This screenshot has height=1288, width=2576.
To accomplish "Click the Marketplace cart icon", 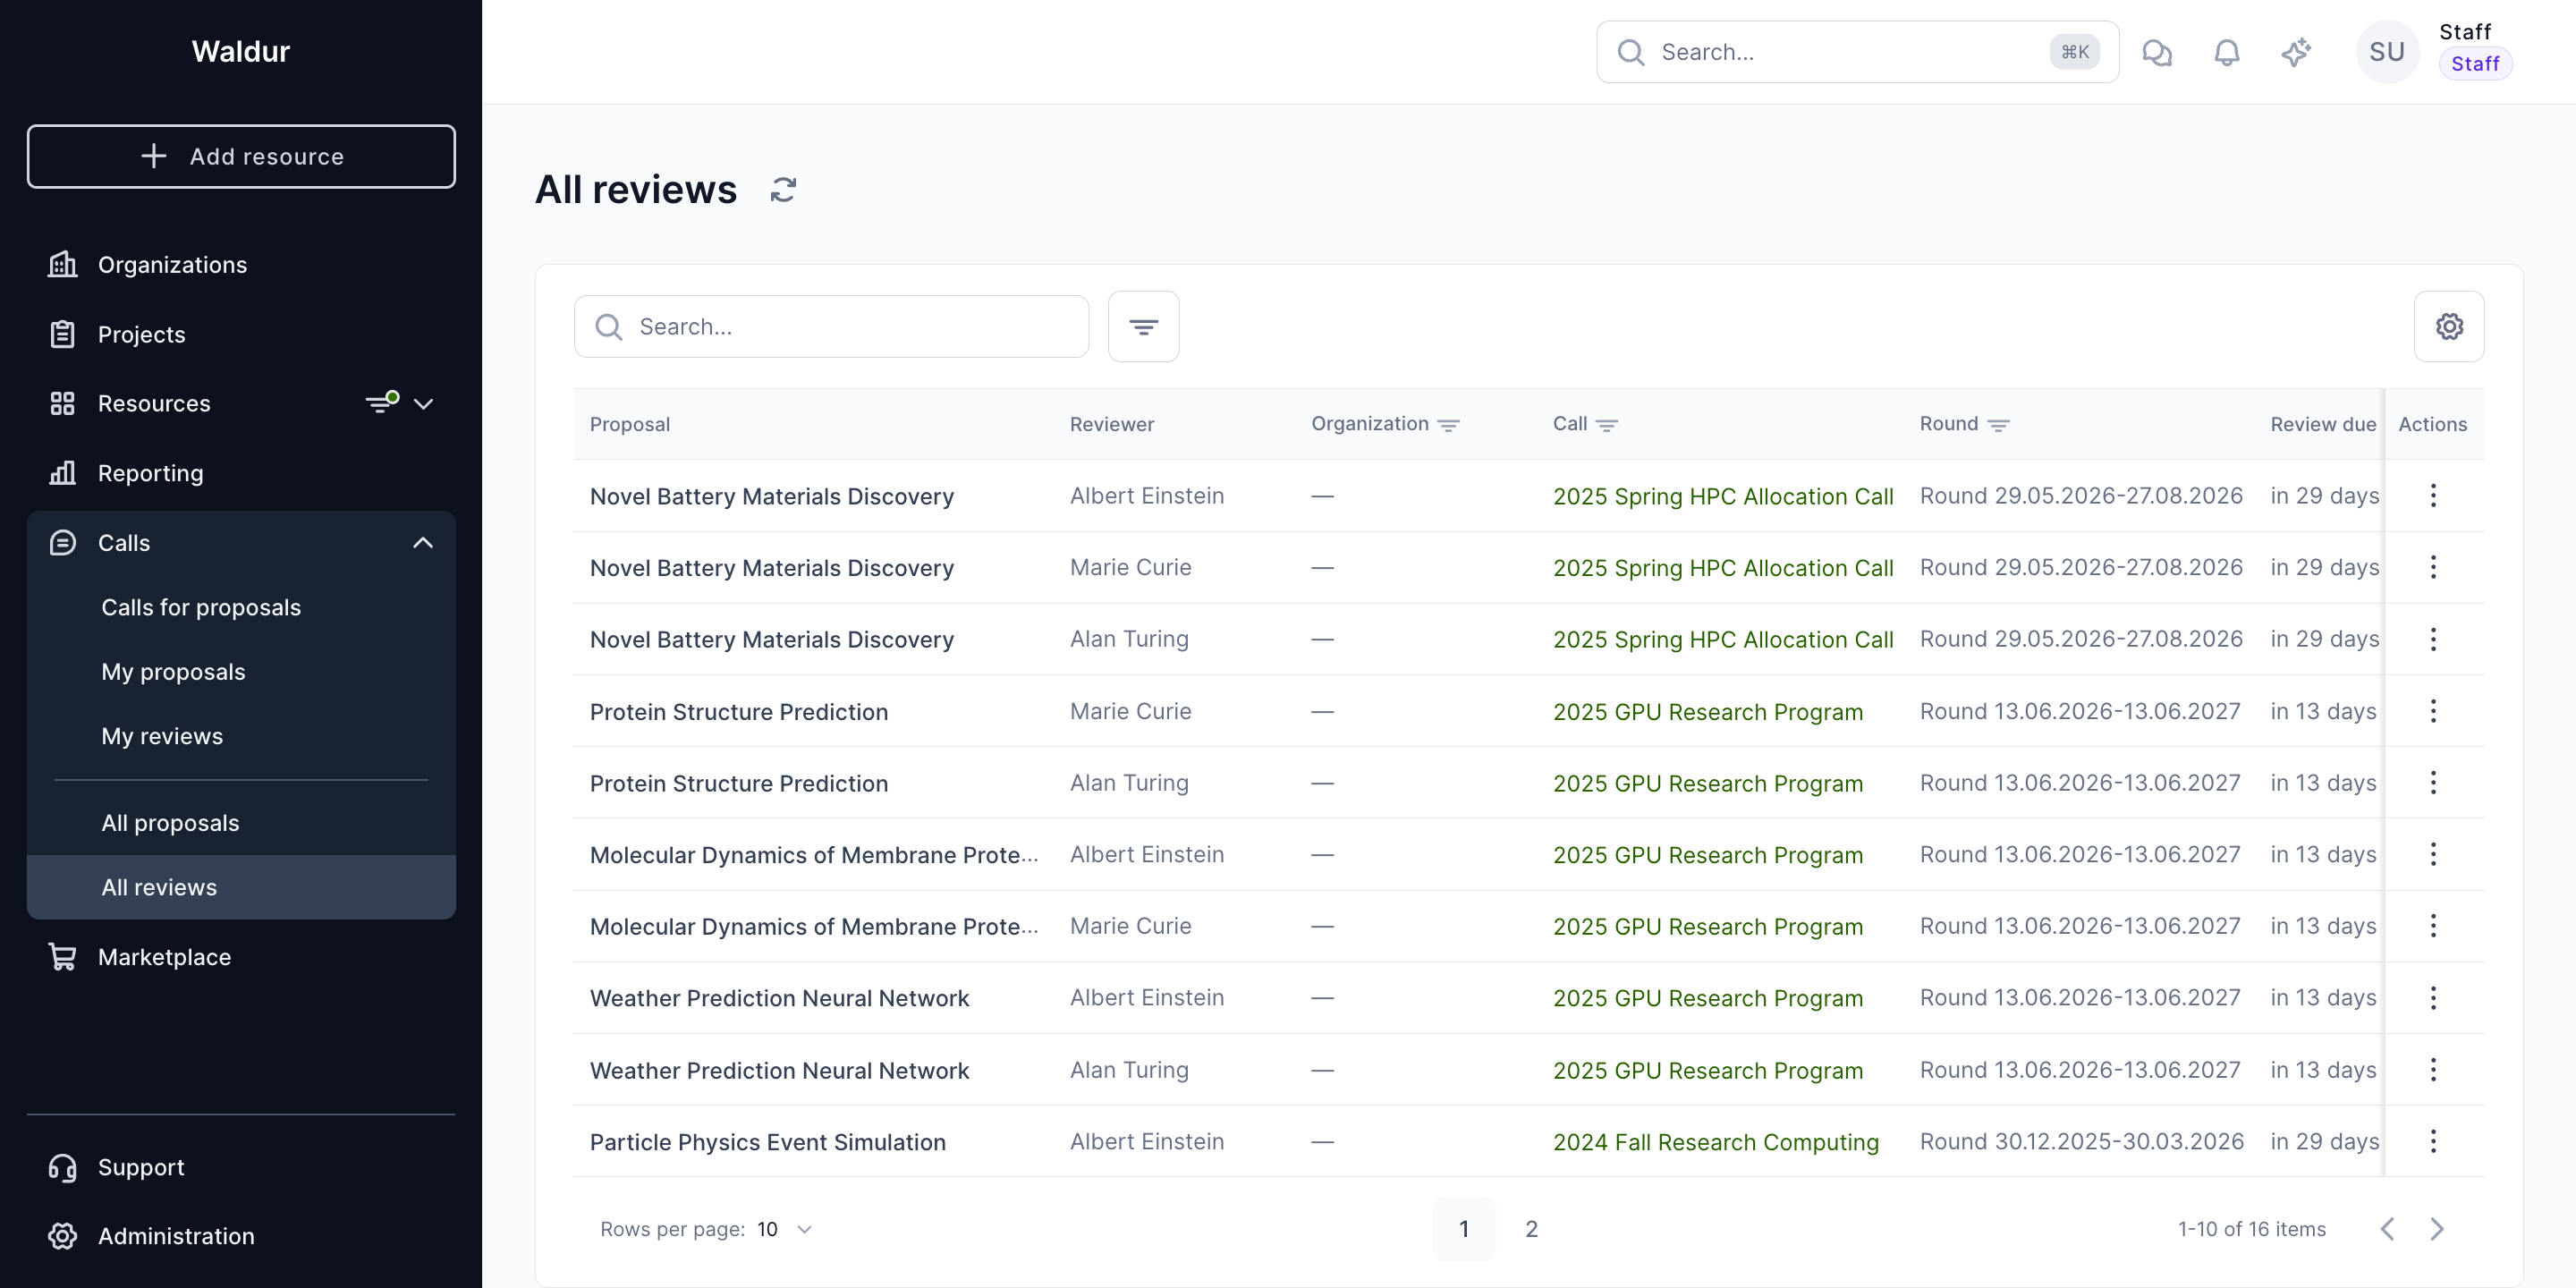I will [x=62, y=957].
